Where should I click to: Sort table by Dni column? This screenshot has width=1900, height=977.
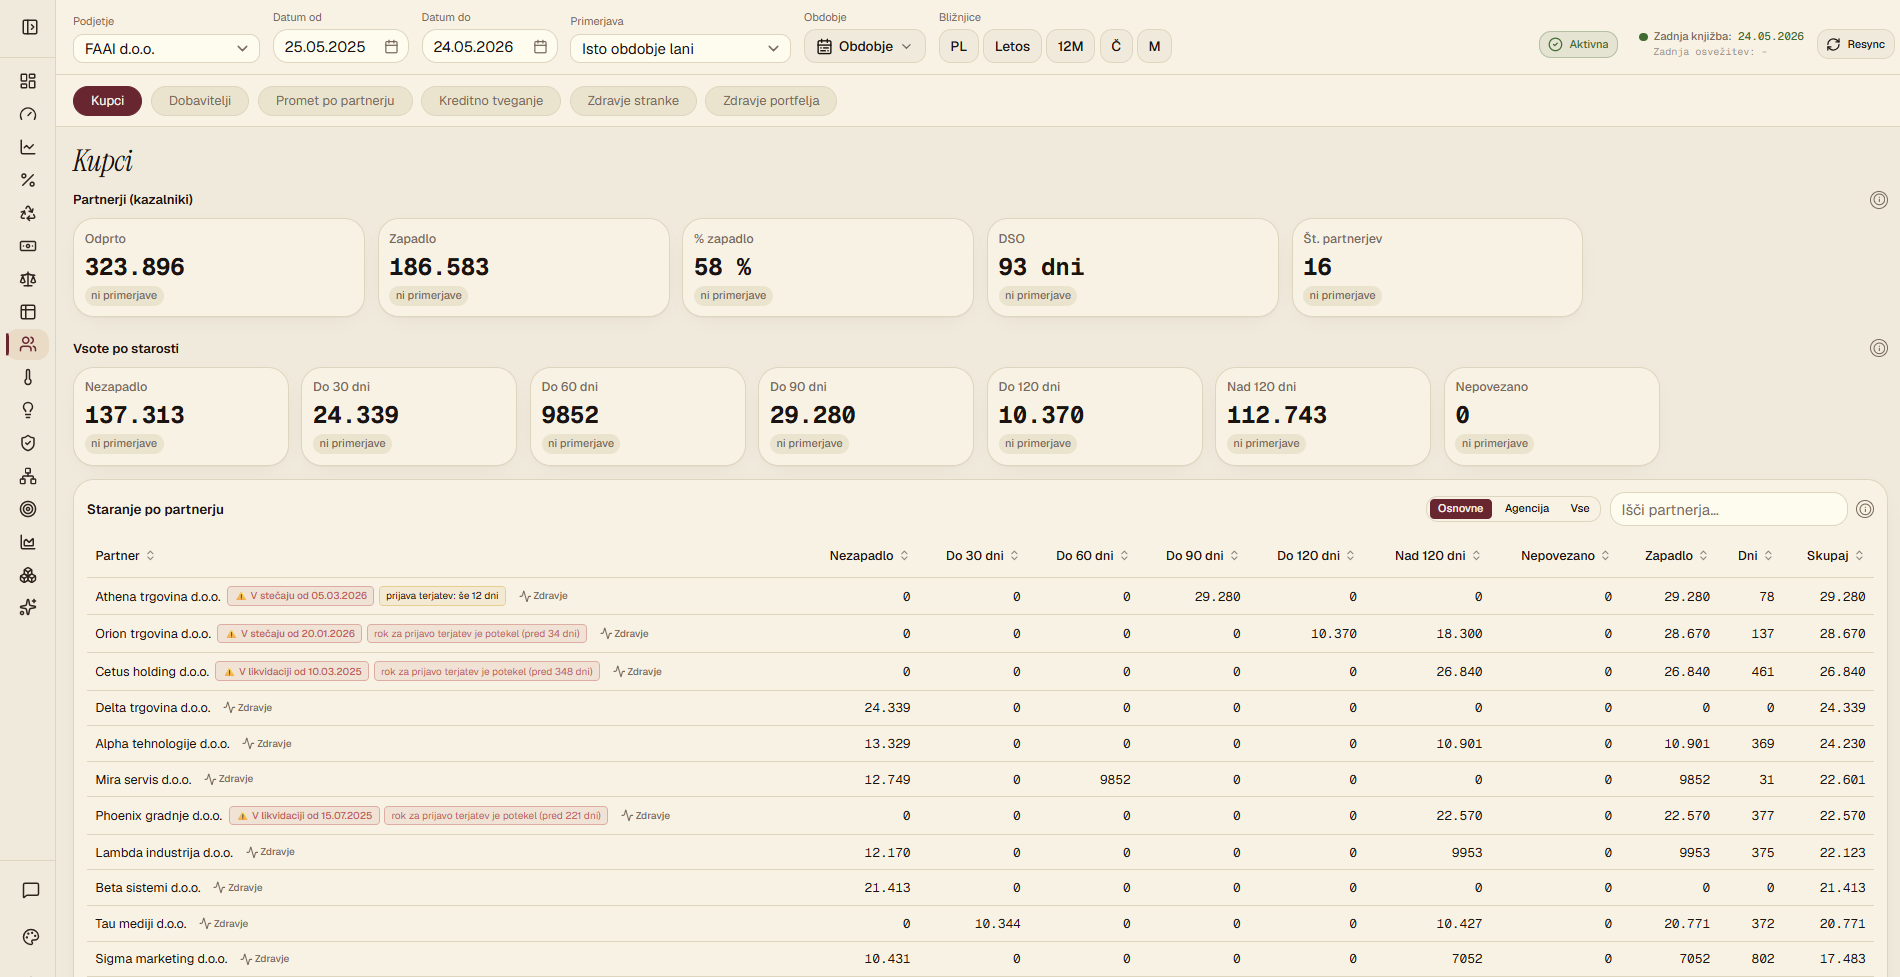coord(1755,555)
